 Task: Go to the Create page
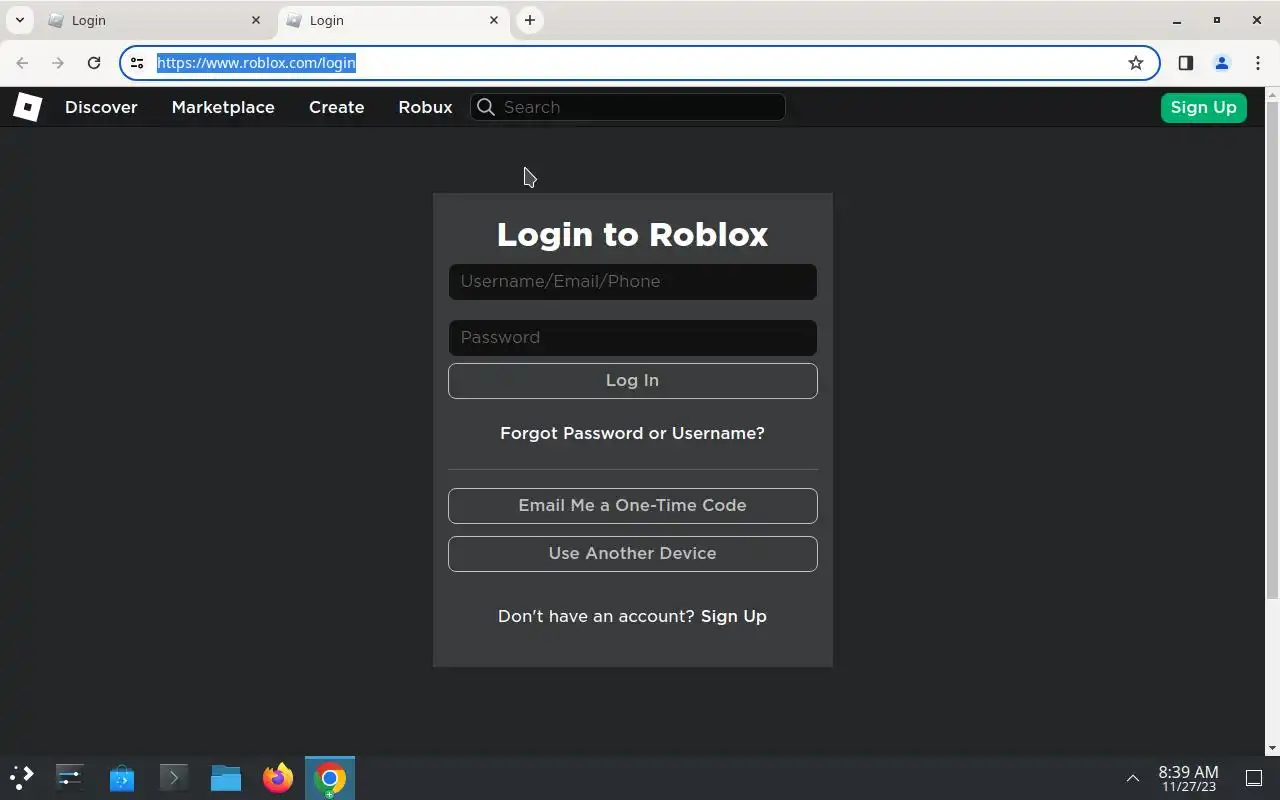pos(336,107)
